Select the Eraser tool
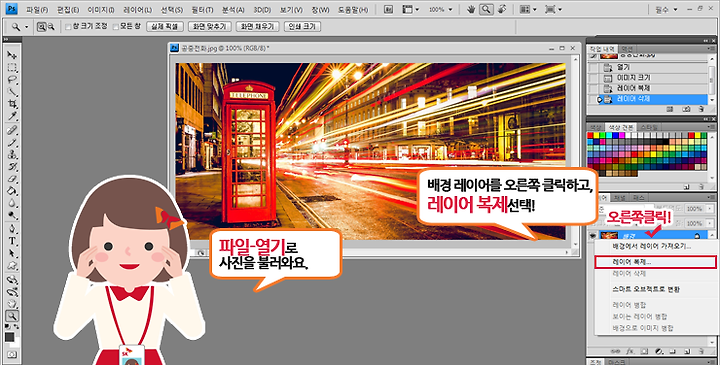Viewport: 720px width, 365px height. coord(12,179)
